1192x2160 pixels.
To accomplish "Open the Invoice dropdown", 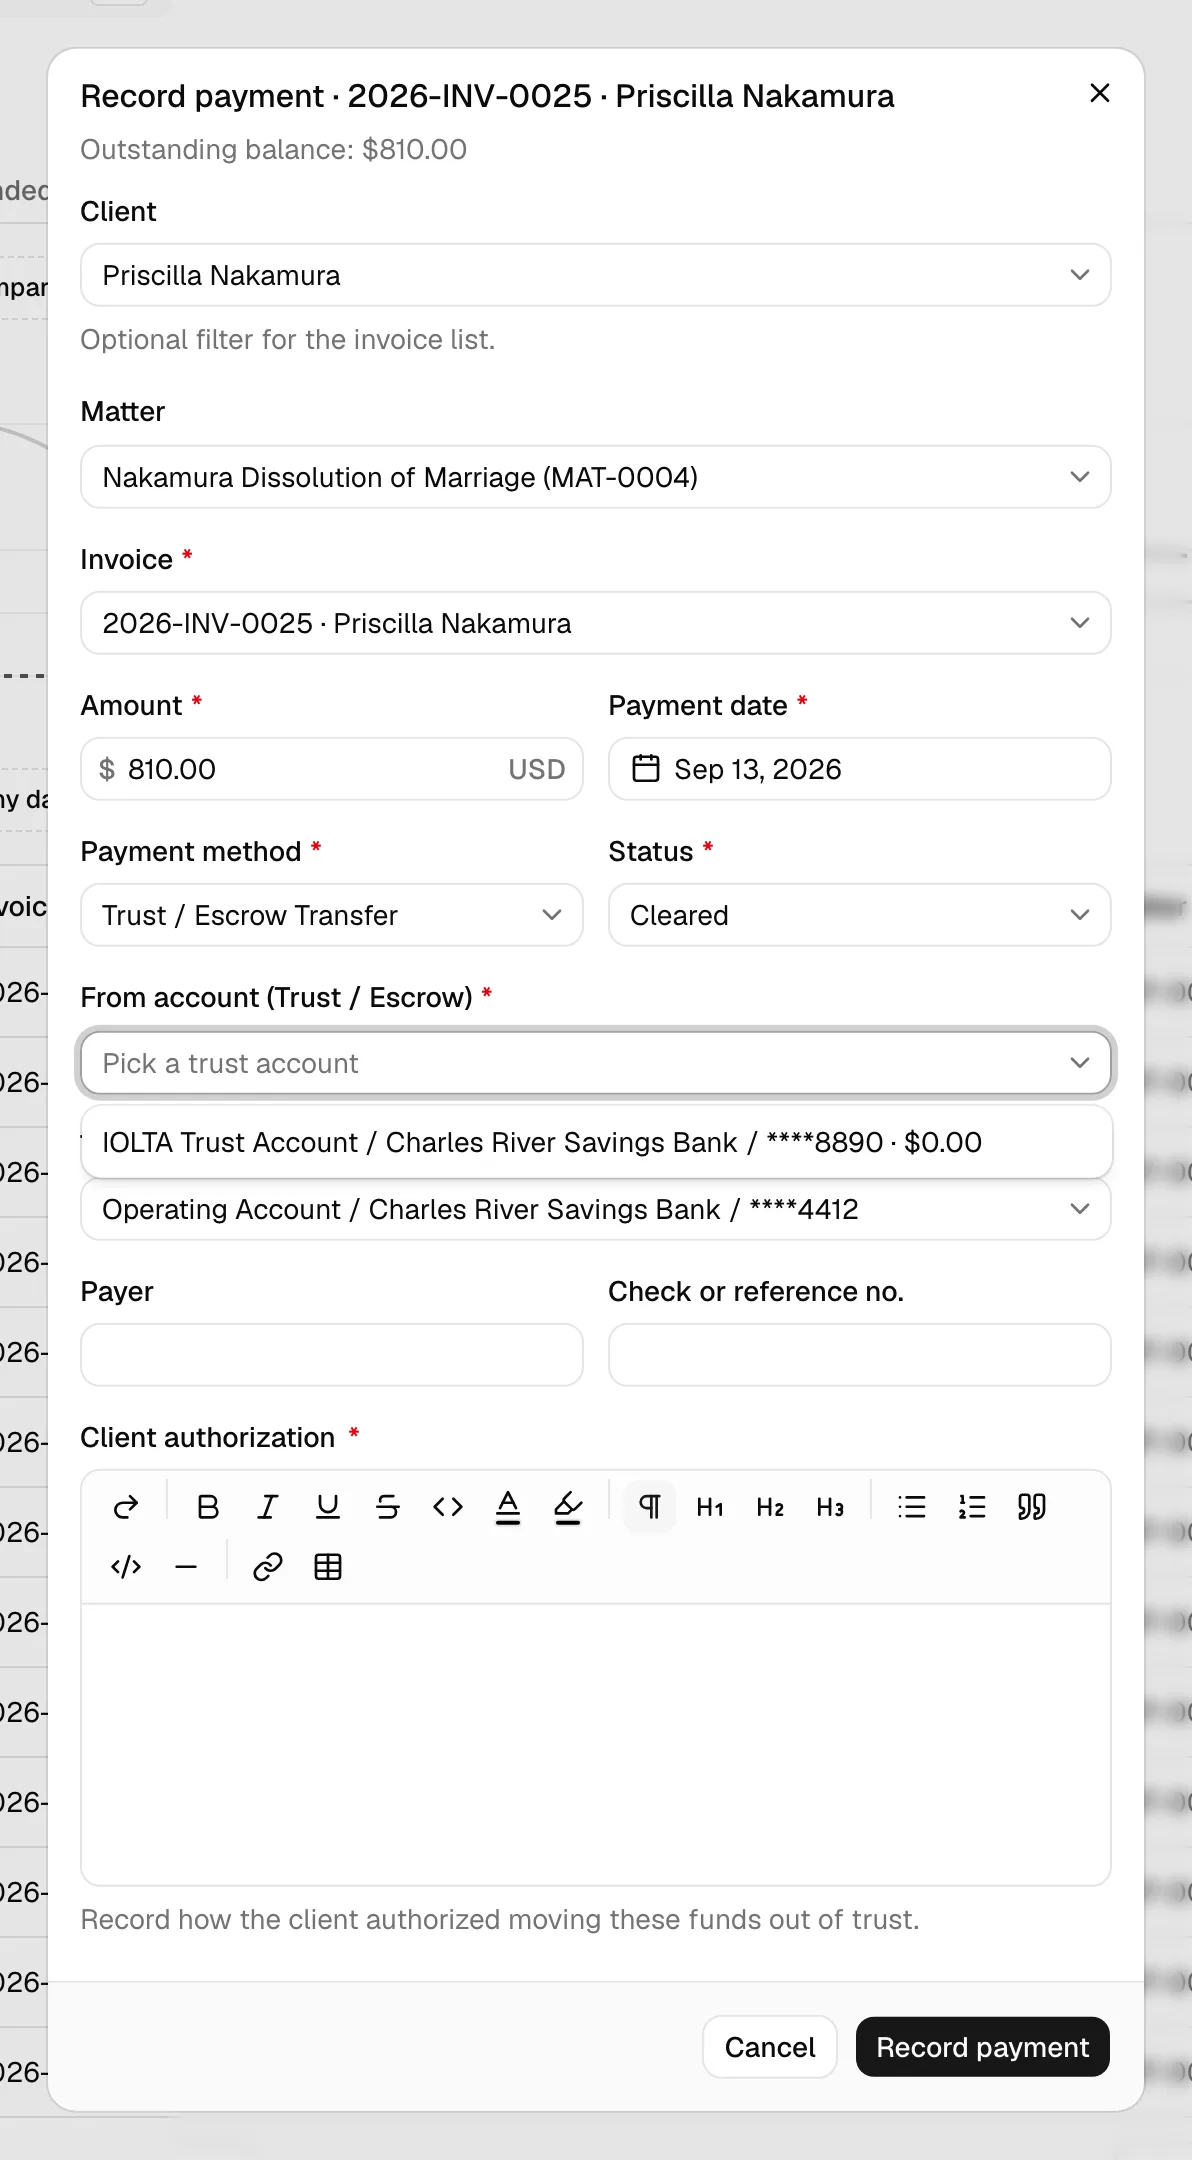I will coord(596,623).
